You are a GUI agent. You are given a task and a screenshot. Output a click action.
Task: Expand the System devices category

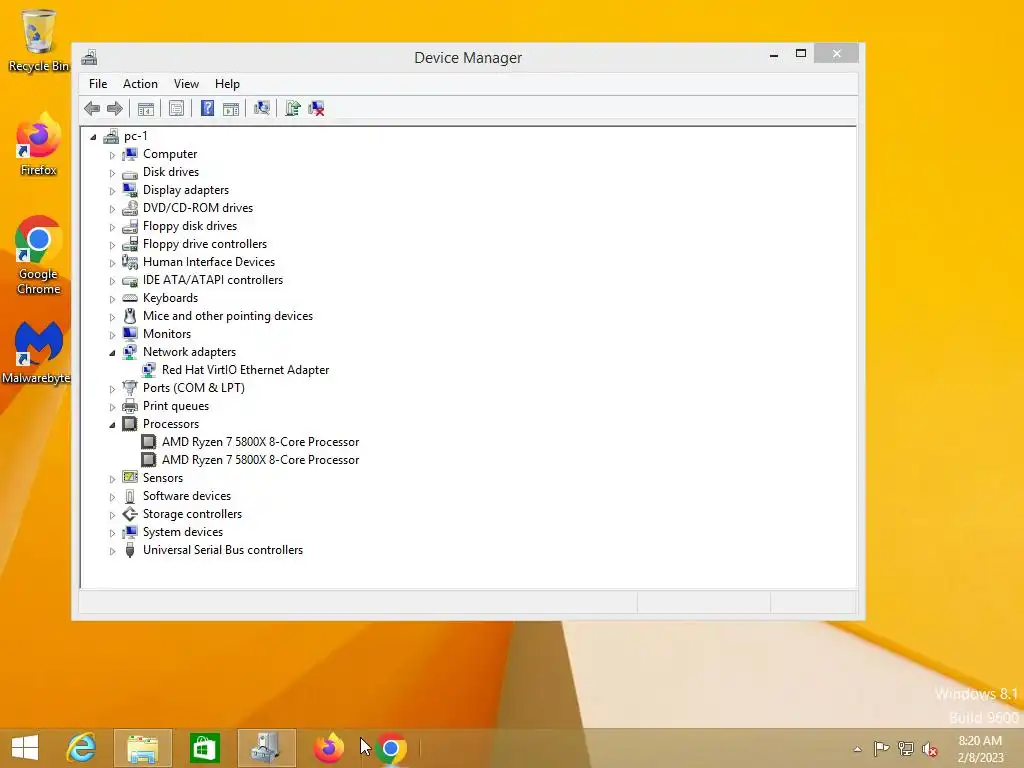click(112, 534)
